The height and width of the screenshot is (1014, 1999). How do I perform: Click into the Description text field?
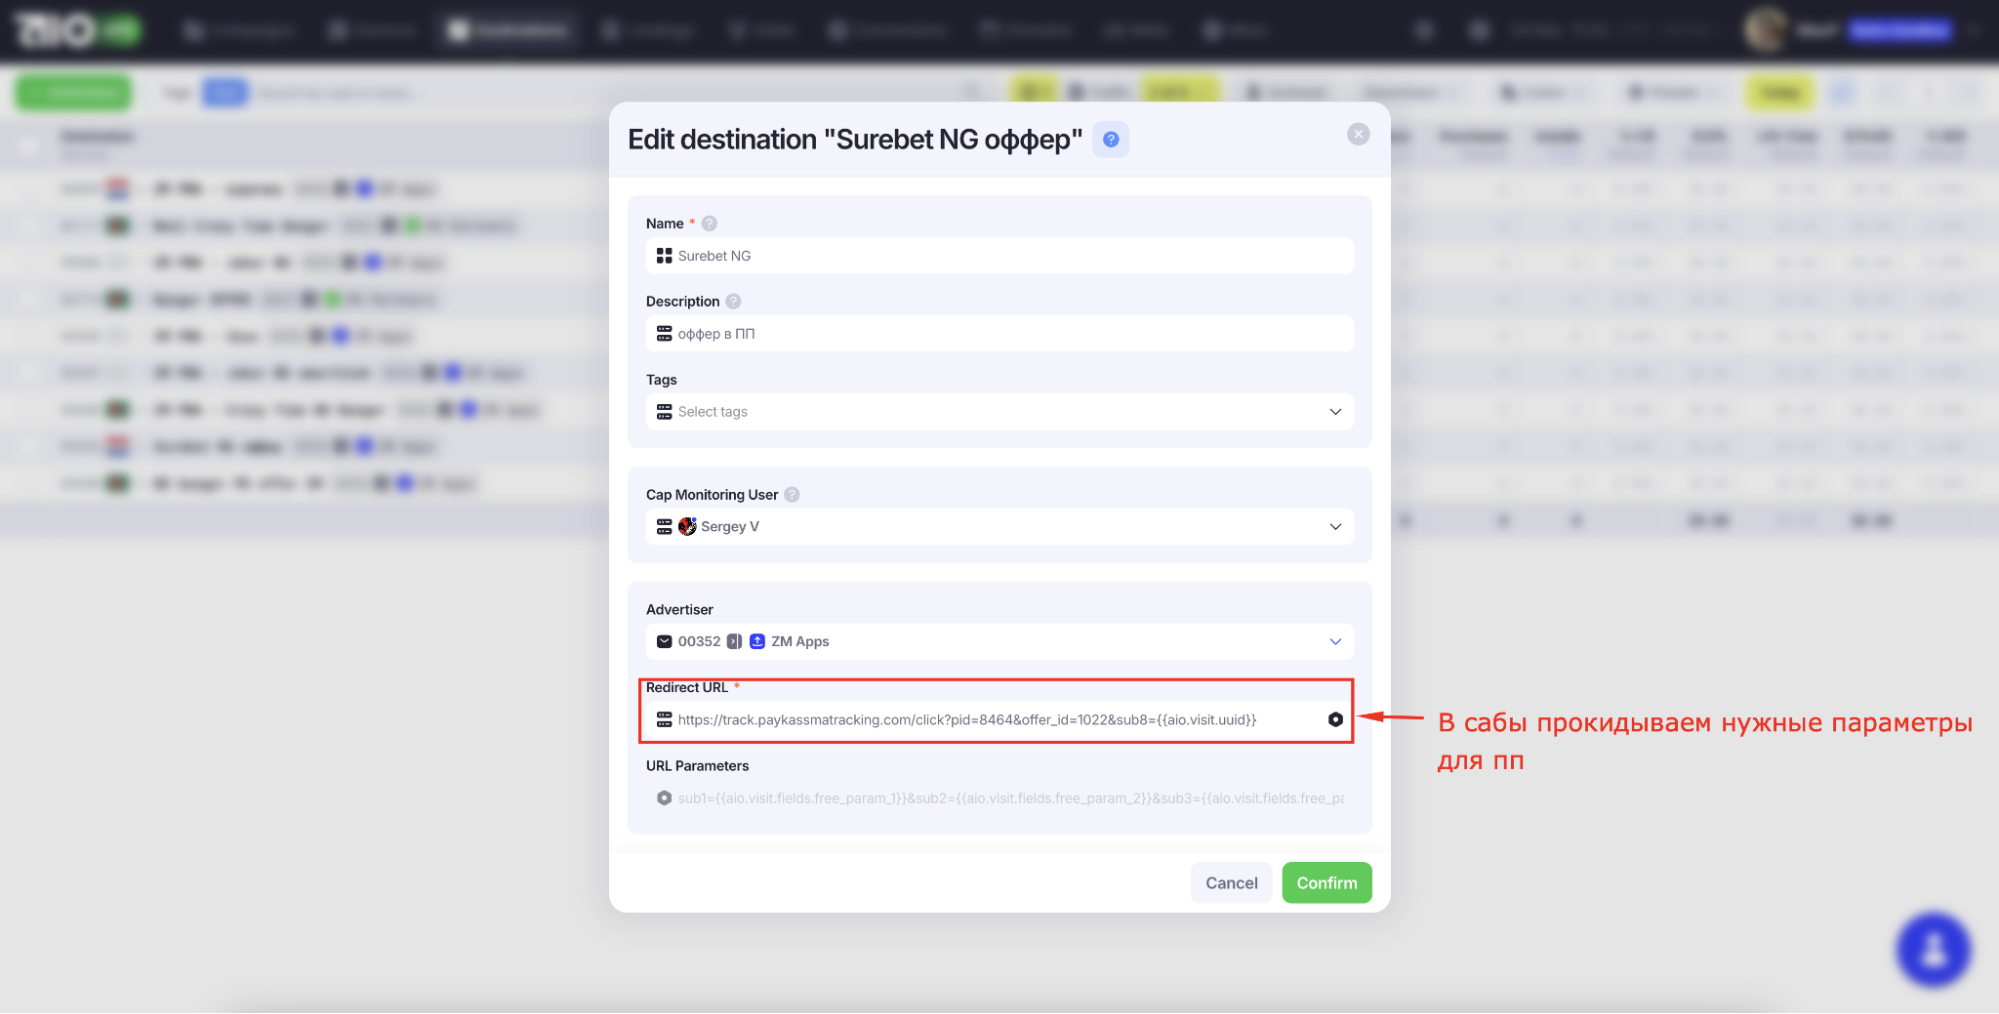click(1000, 334)
